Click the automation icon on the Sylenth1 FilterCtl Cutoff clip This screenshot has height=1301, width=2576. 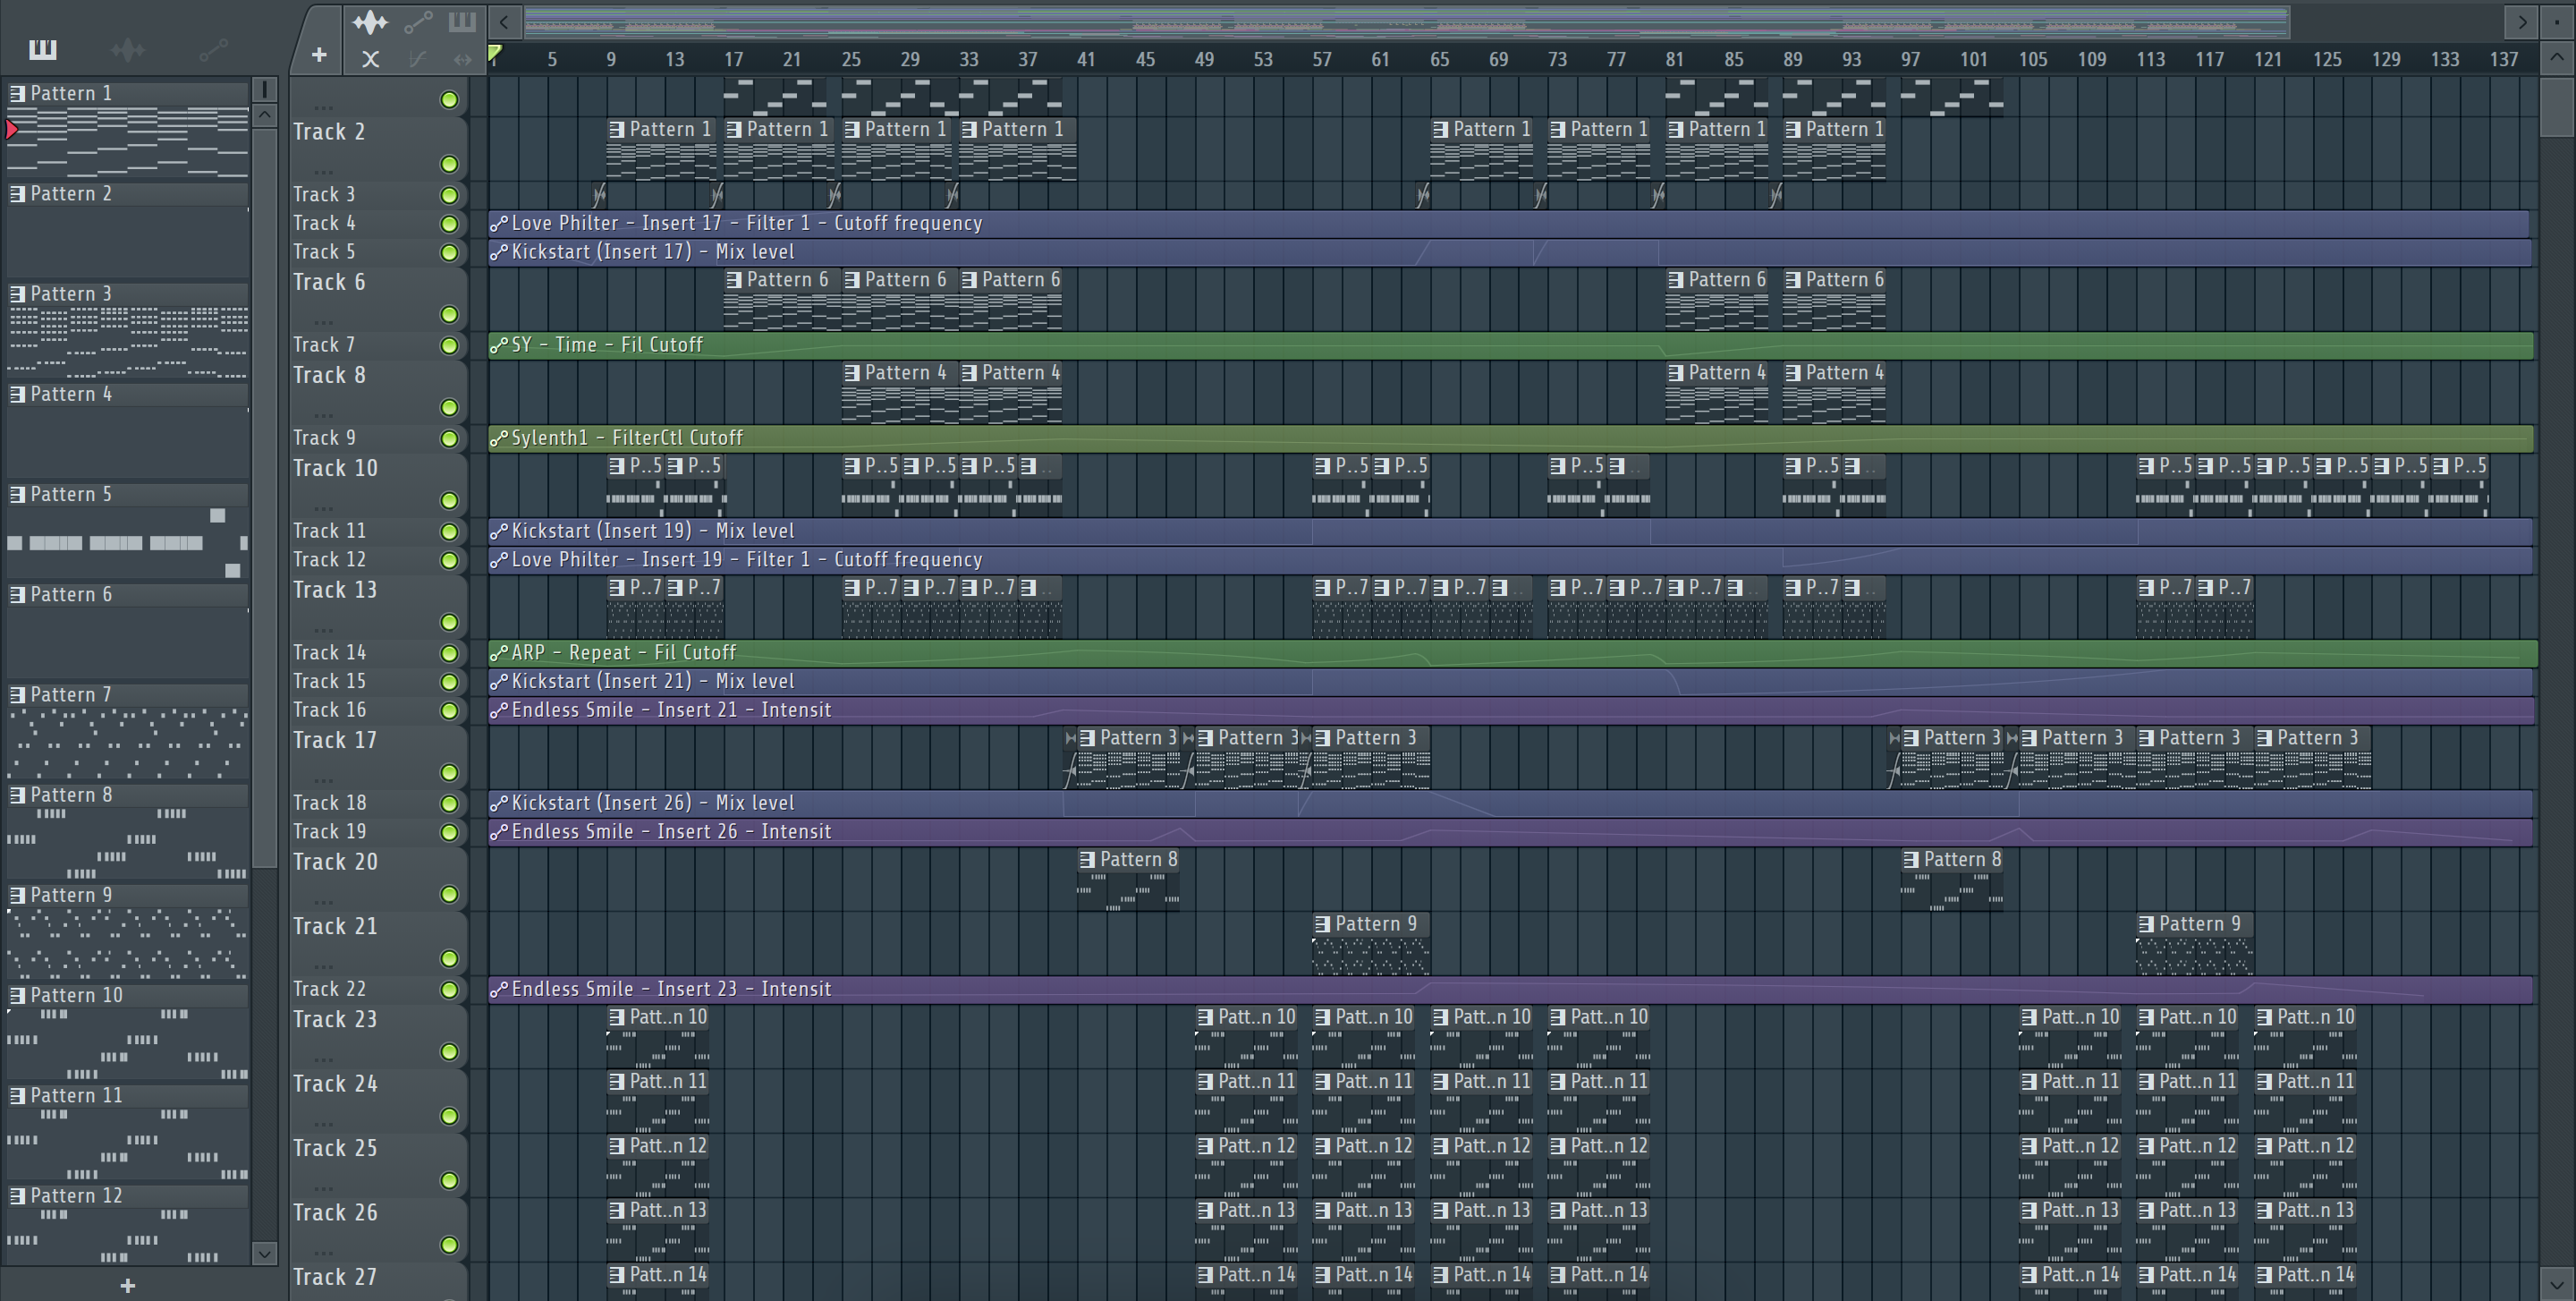point(499,438)
